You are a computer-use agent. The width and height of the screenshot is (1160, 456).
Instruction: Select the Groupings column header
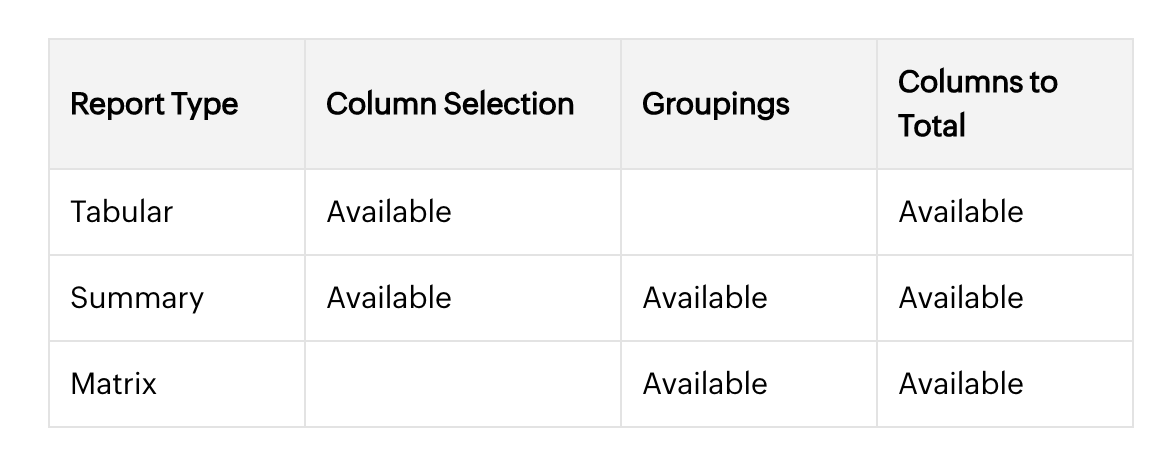[x=715, y=104]
